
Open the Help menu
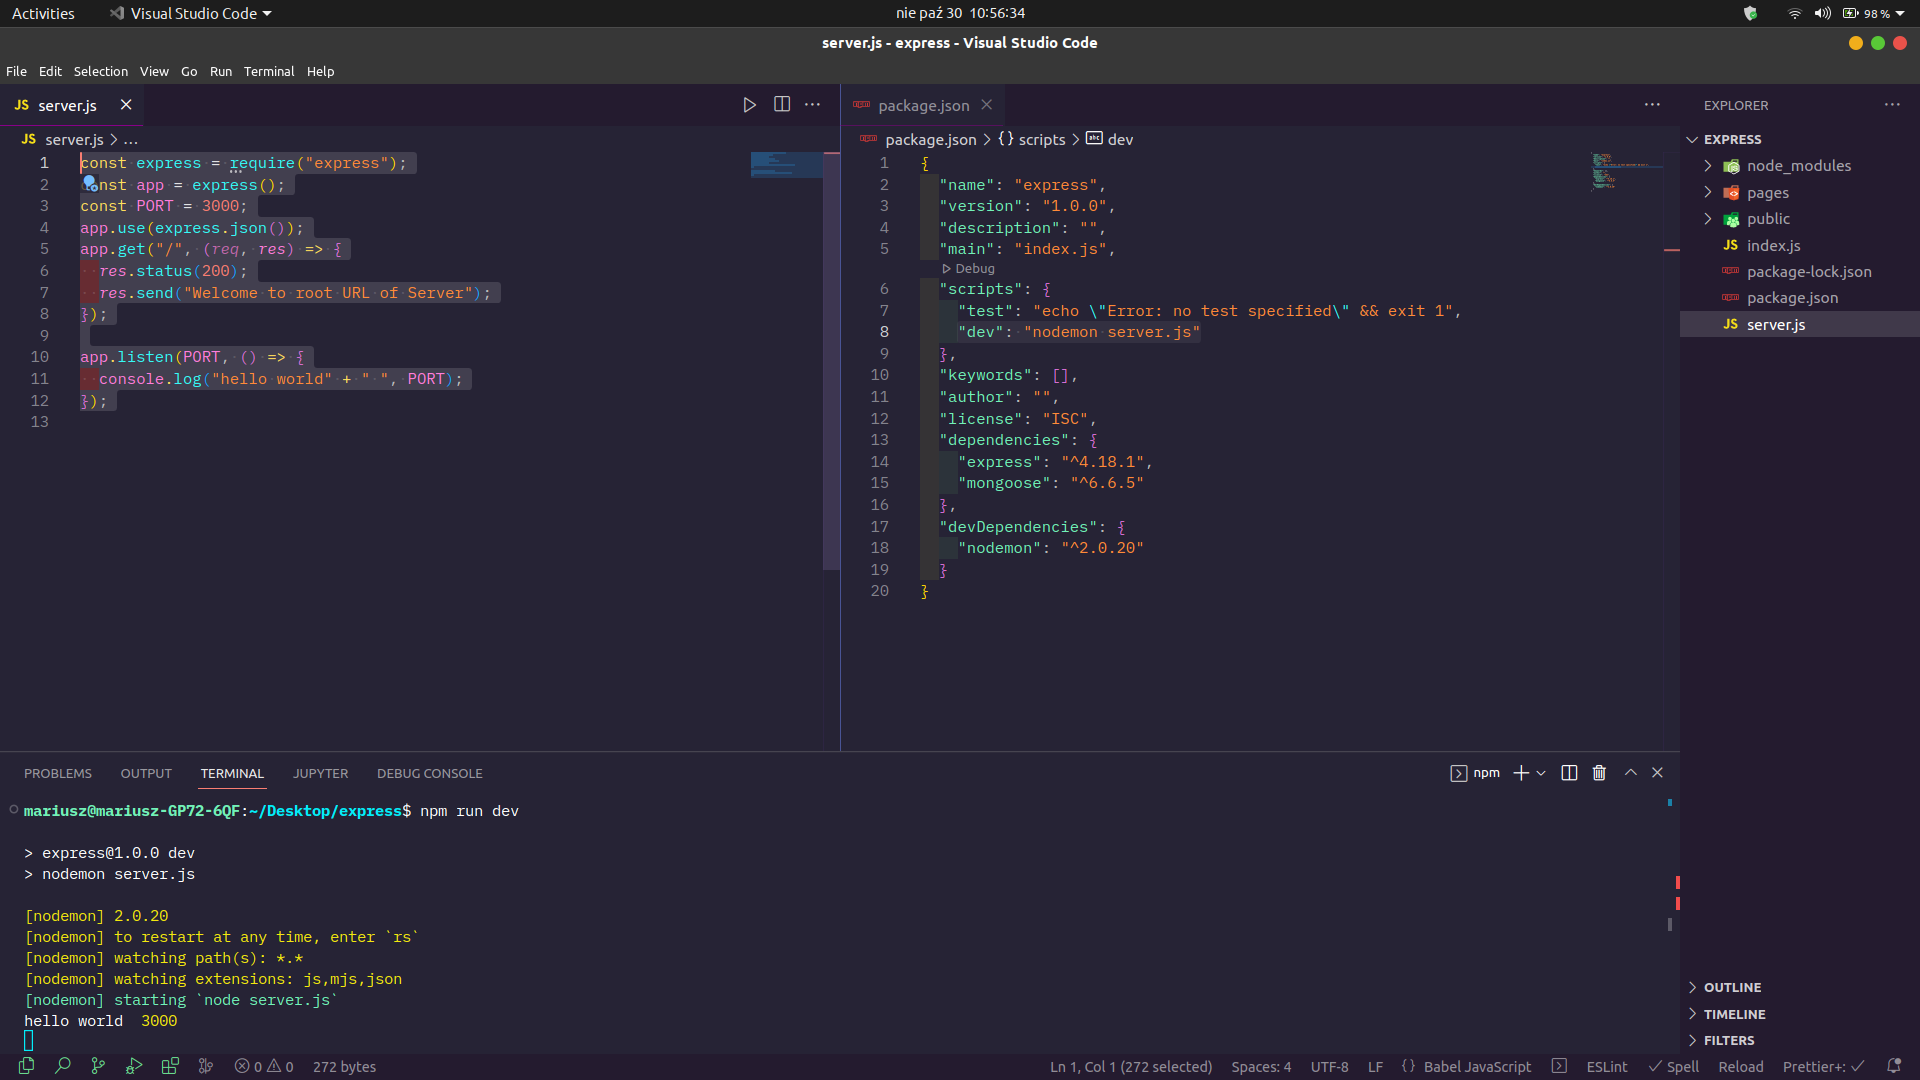pyautogui.click(x=320, y=71)
